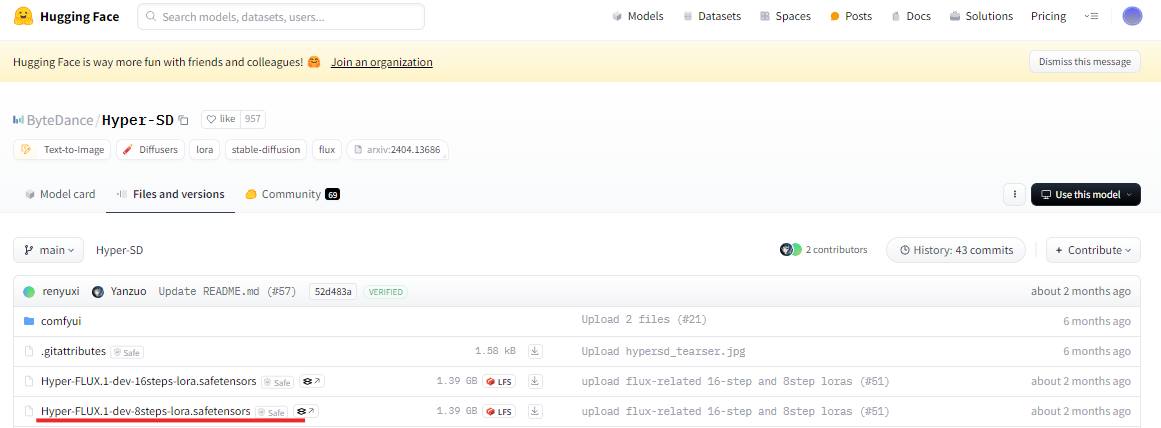Screen dimensions: 1161x428
Task: Click the .gitattributes file size 1.58 kB
Action: 495,351
